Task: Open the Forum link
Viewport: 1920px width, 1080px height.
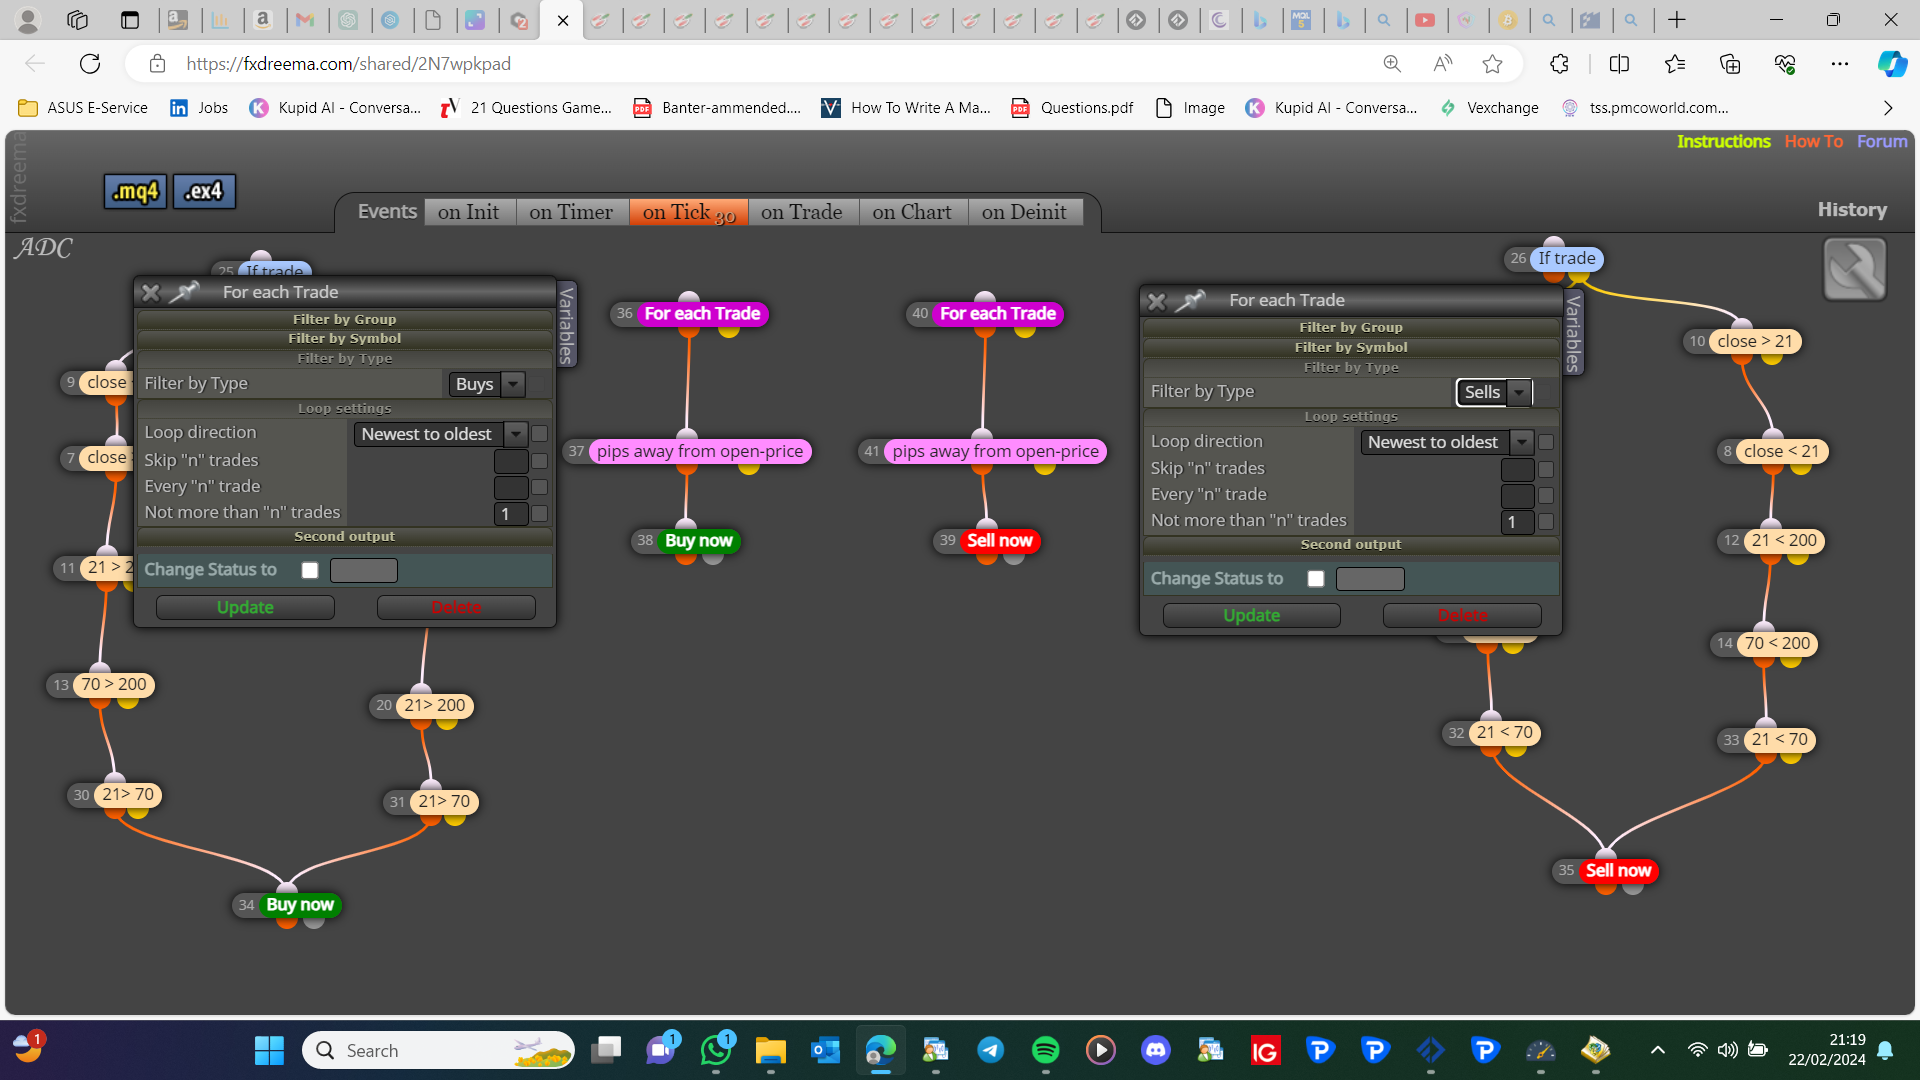Action: pyautogui.click(x=1882, y=141)
